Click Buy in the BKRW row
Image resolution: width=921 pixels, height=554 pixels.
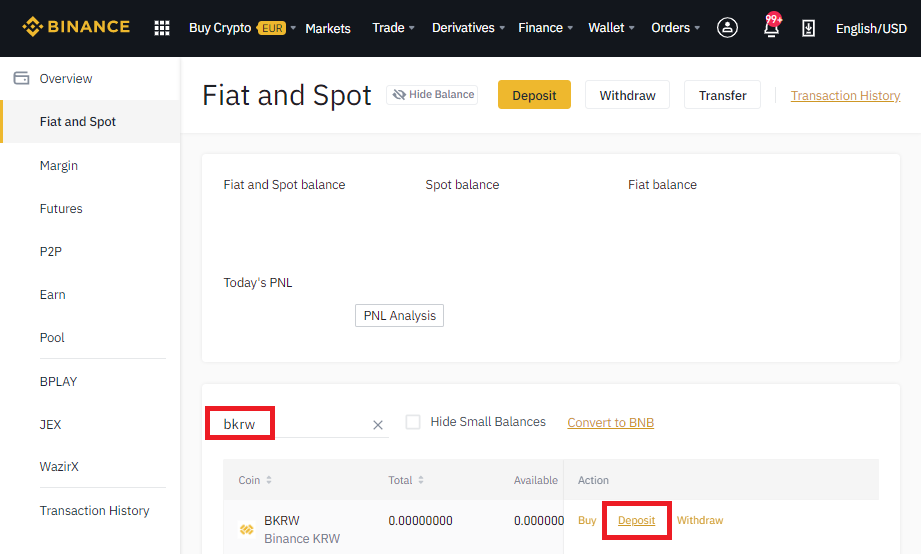[587, 521]
